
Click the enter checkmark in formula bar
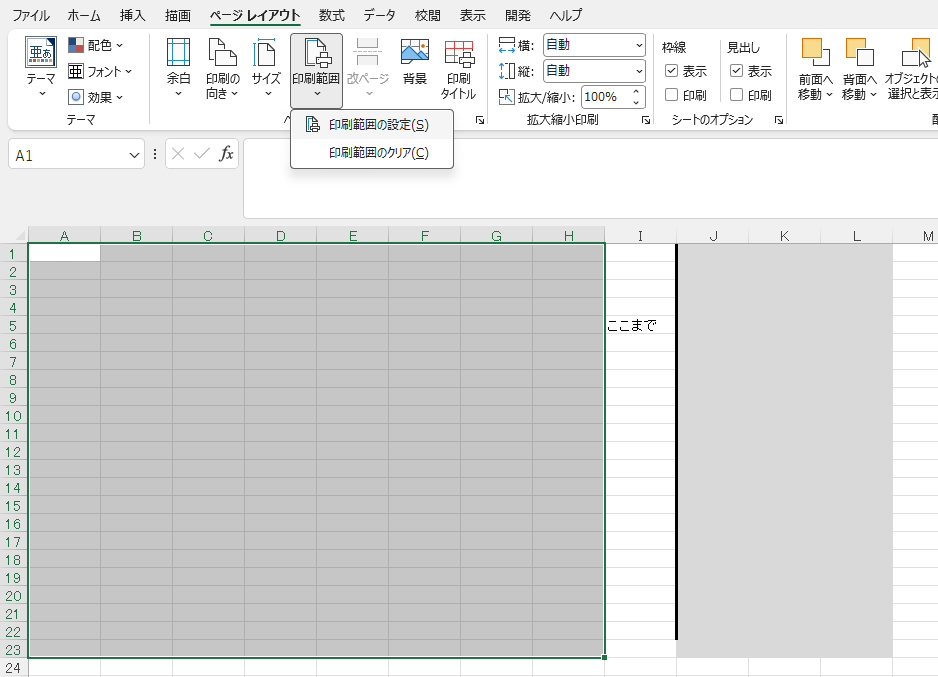tap(202, 154)
